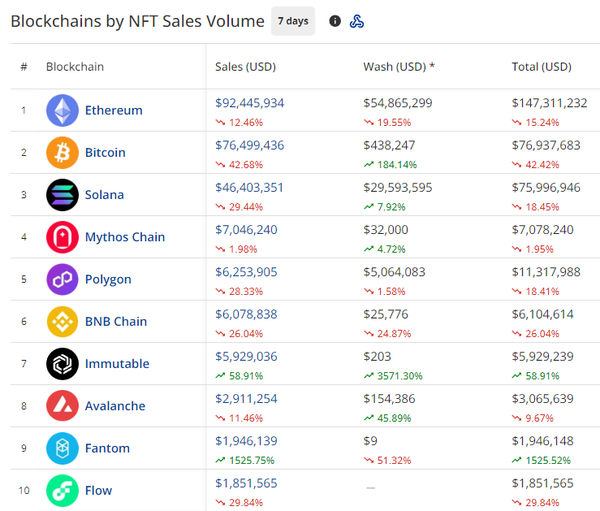Screen dimensions: 600x511
Task: Open the 7 days period selector
Action: [x=293, y=21]
